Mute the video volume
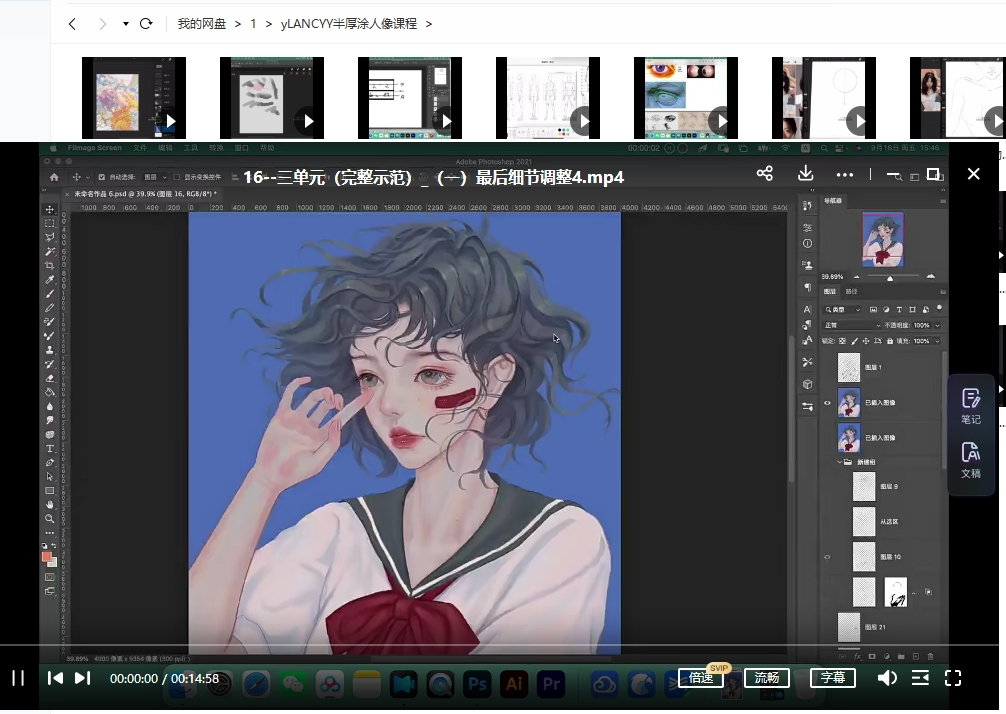 [x=887, y=678]
